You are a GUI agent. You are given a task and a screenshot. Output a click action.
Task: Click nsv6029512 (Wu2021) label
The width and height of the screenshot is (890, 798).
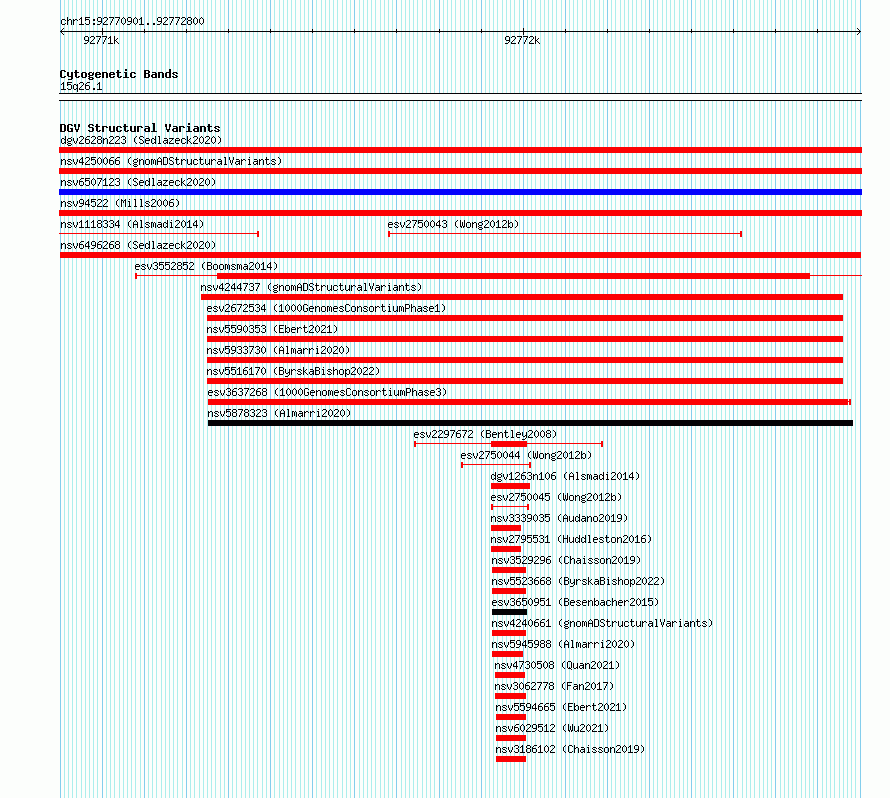[552, 728]
